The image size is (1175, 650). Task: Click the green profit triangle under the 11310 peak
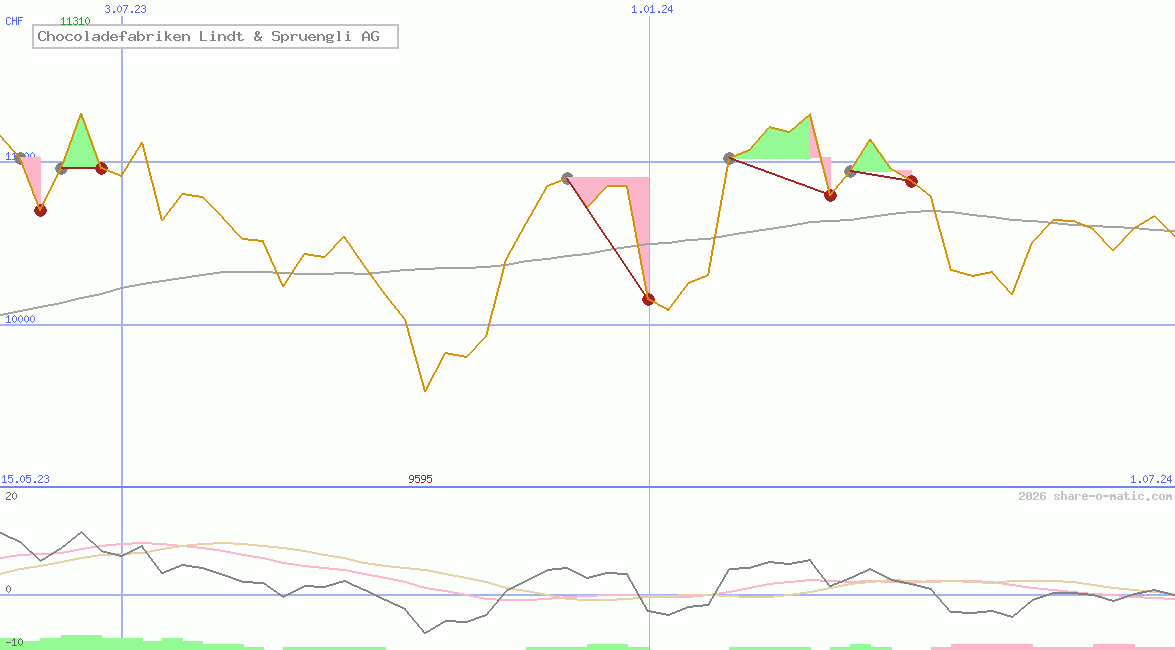click(x=81, y=148)
